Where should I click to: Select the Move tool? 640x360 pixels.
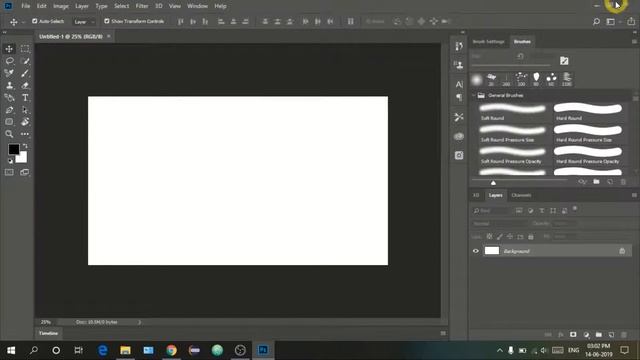click(9, 49)
